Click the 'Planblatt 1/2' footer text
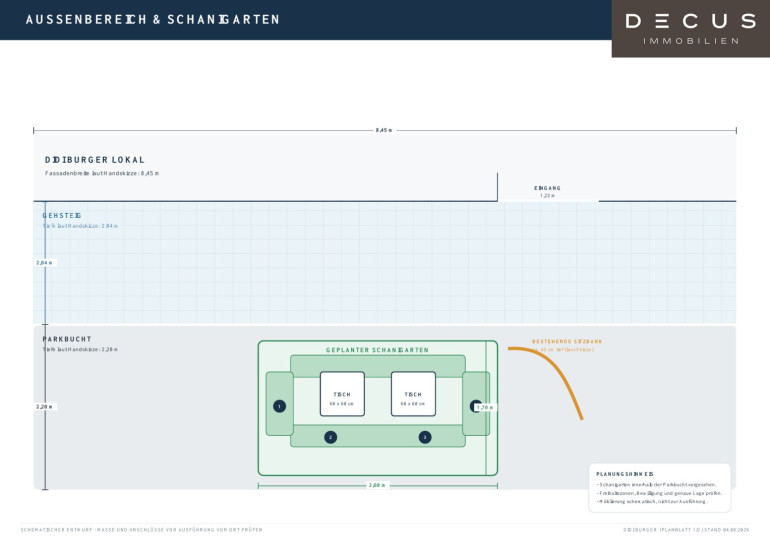The height and width of the screenshot is (545, 770). [682, 530]
